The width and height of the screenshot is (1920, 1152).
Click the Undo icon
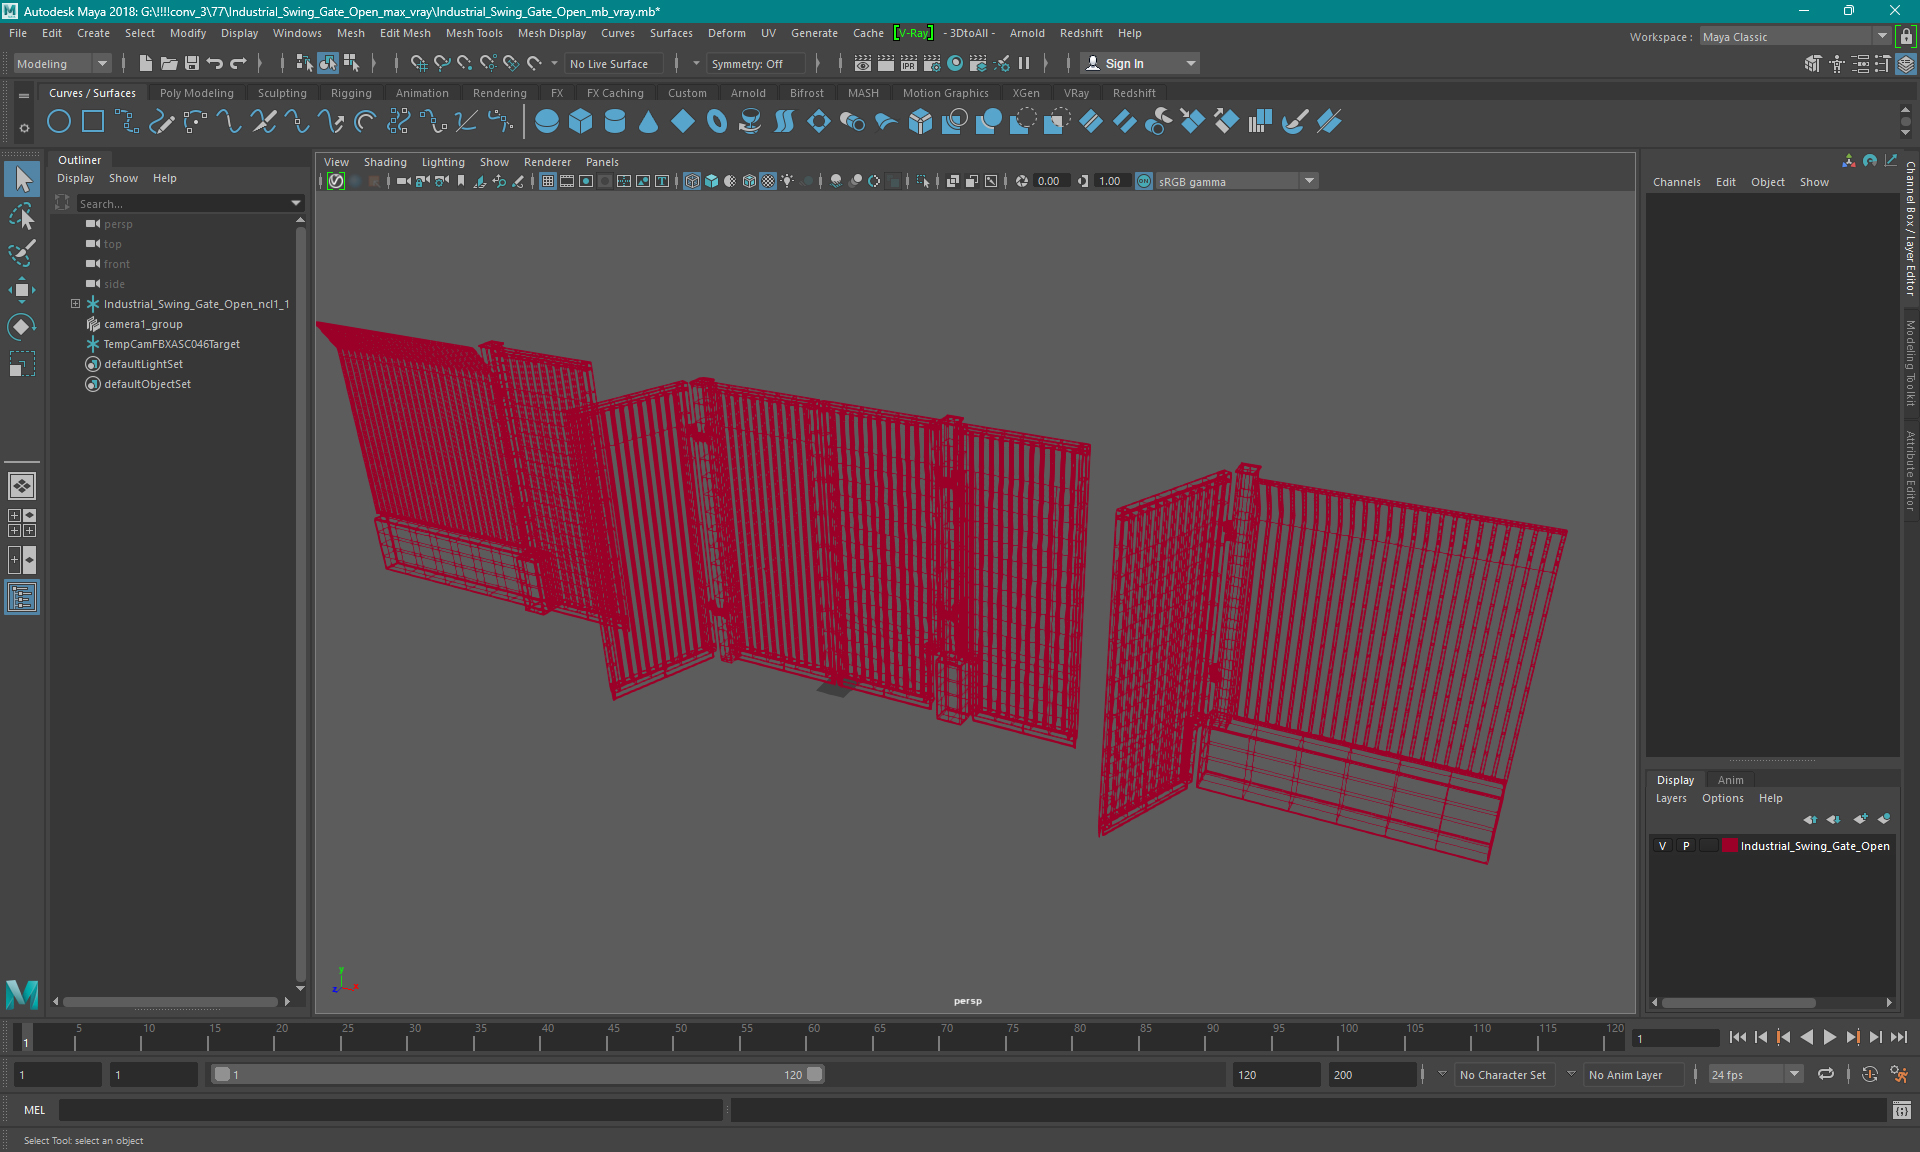click(215, 63)
